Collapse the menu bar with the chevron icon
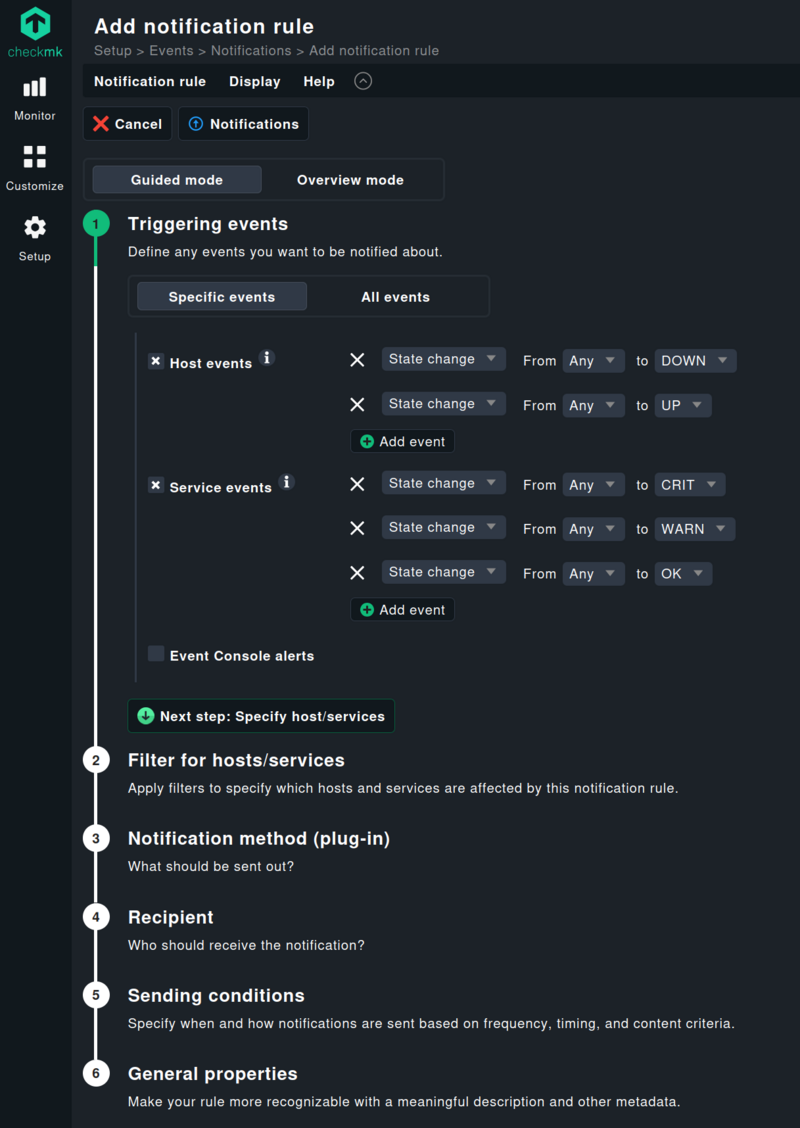The height and width of the screenshot is (1128, 800). 362,80
